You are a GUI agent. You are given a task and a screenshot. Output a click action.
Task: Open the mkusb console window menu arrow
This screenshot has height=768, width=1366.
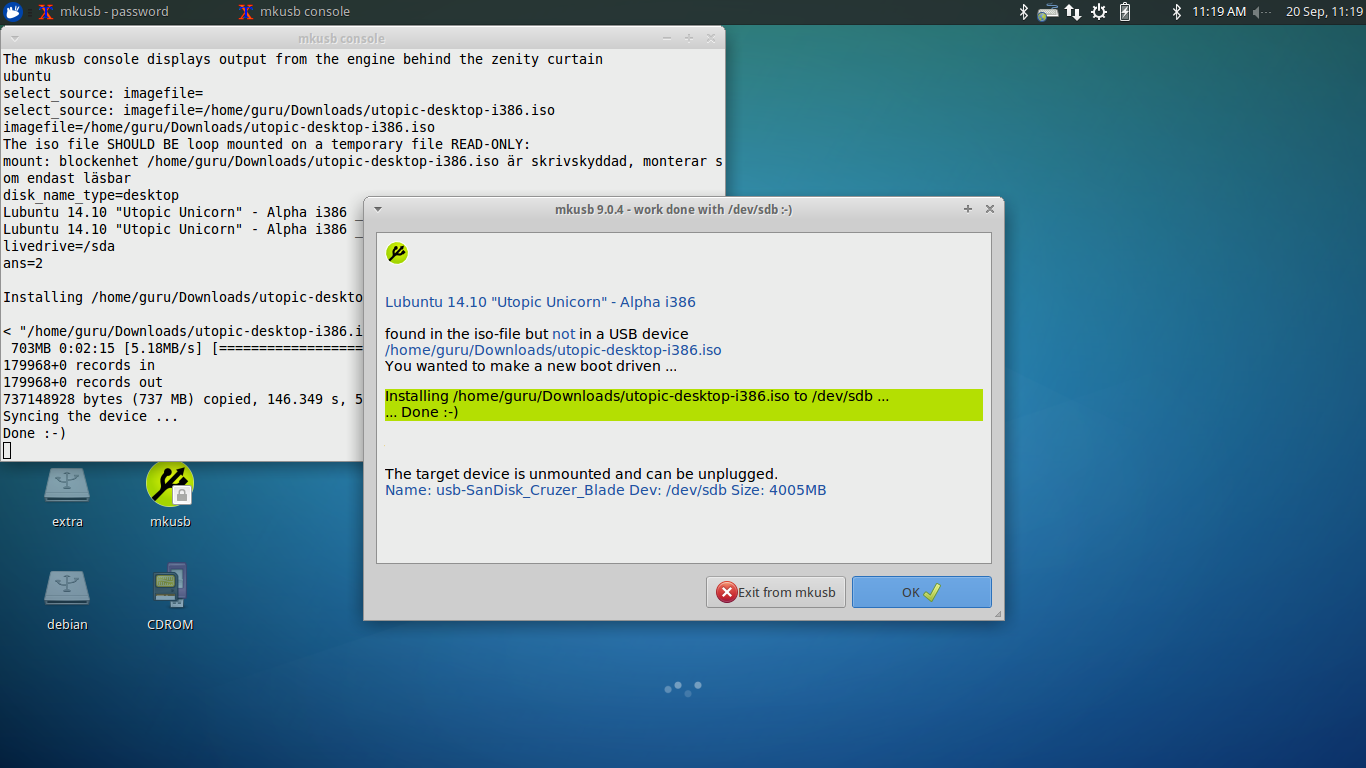click(x=13, y=38)
